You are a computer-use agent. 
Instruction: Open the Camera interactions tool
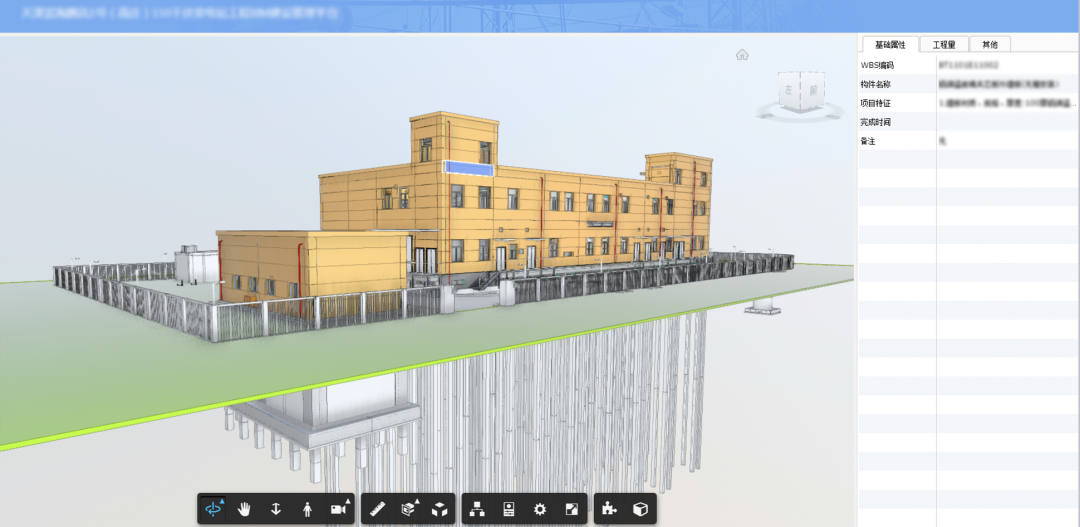point(338,509)
